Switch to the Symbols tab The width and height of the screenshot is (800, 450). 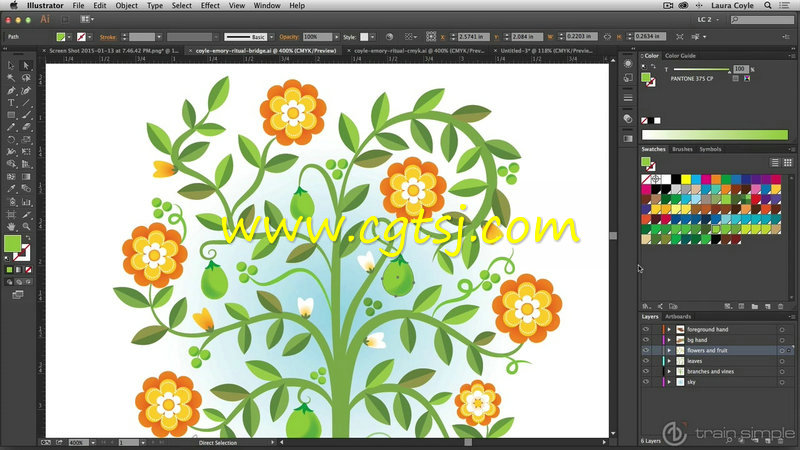point(710,149)
